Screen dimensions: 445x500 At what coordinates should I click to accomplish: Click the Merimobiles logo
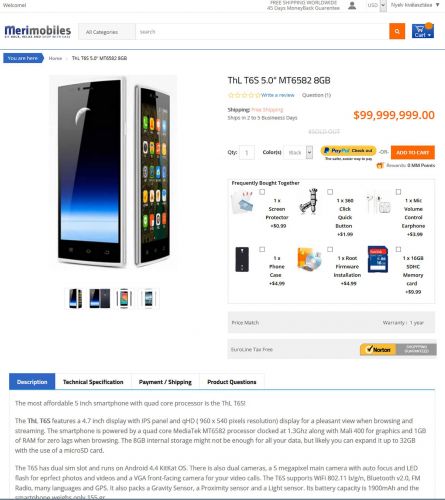point(38,31)
